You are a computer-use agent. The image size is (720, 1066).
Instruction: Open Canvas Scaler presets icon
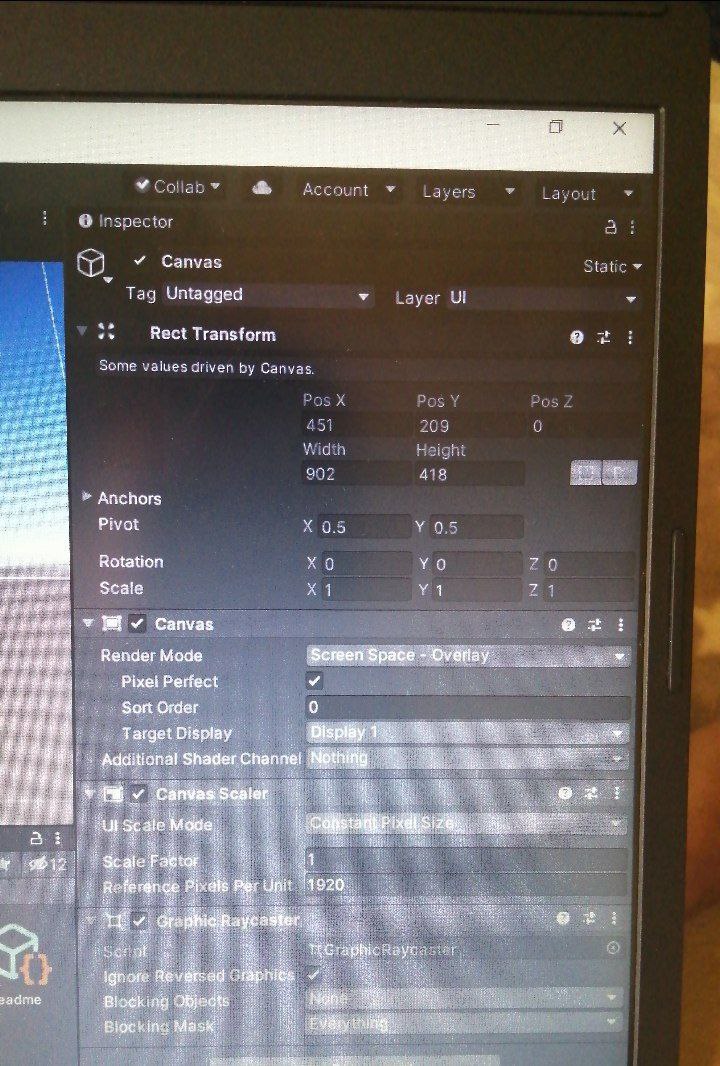pos(591,793)
